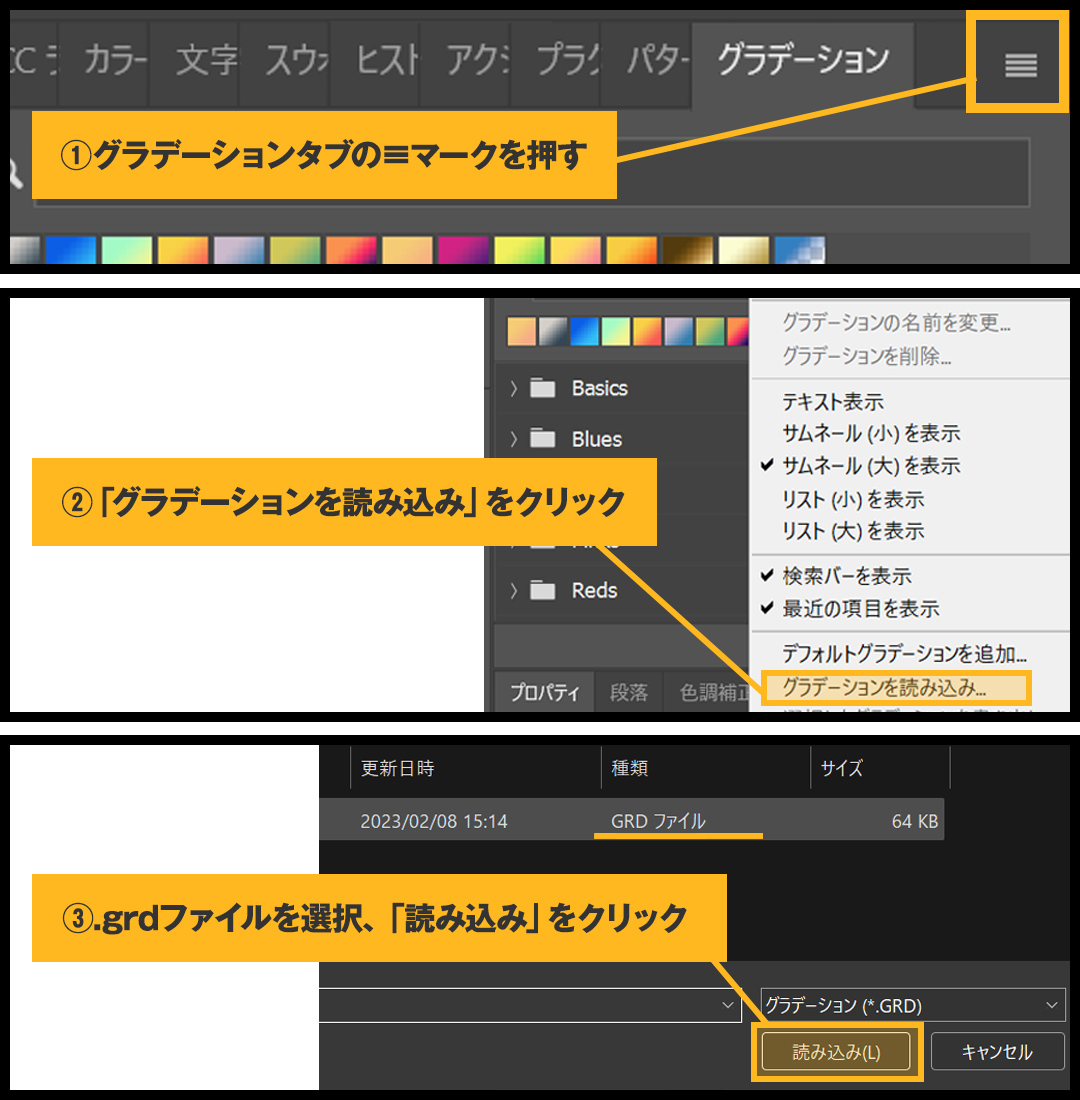Sort files by 更新日時 column header
1080x1100 pixels.
(397, 768)
